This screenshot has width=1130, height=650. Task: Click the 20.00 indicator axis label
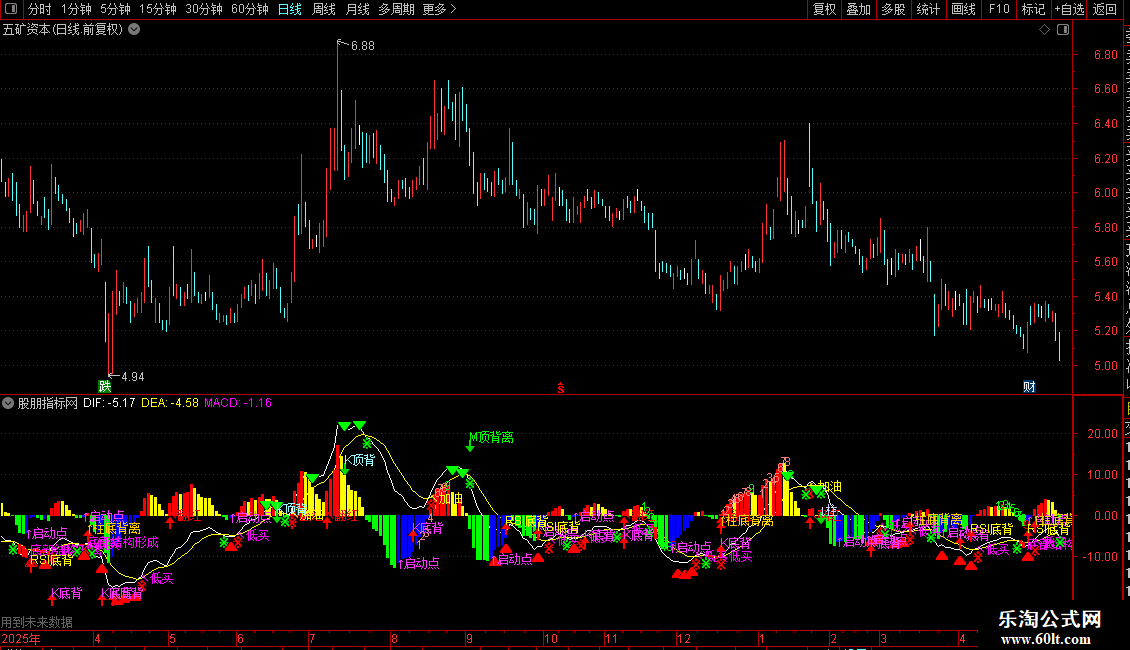click(1103, 434)
